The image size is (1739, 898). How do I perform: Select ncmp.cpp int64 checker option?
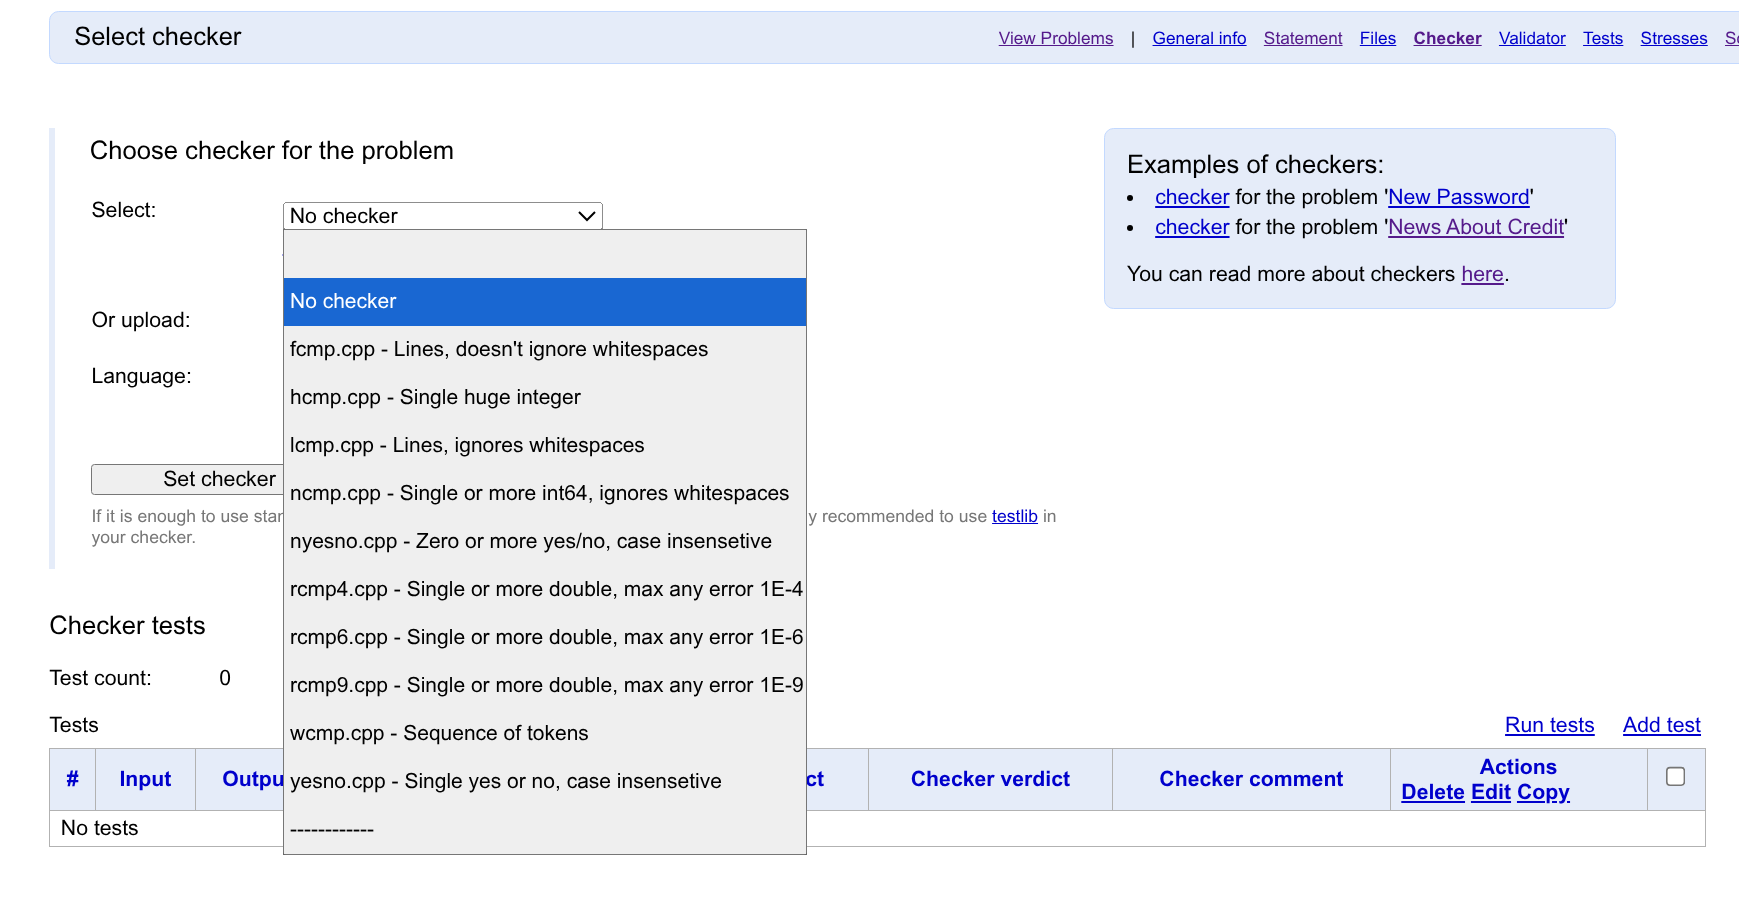539,493
